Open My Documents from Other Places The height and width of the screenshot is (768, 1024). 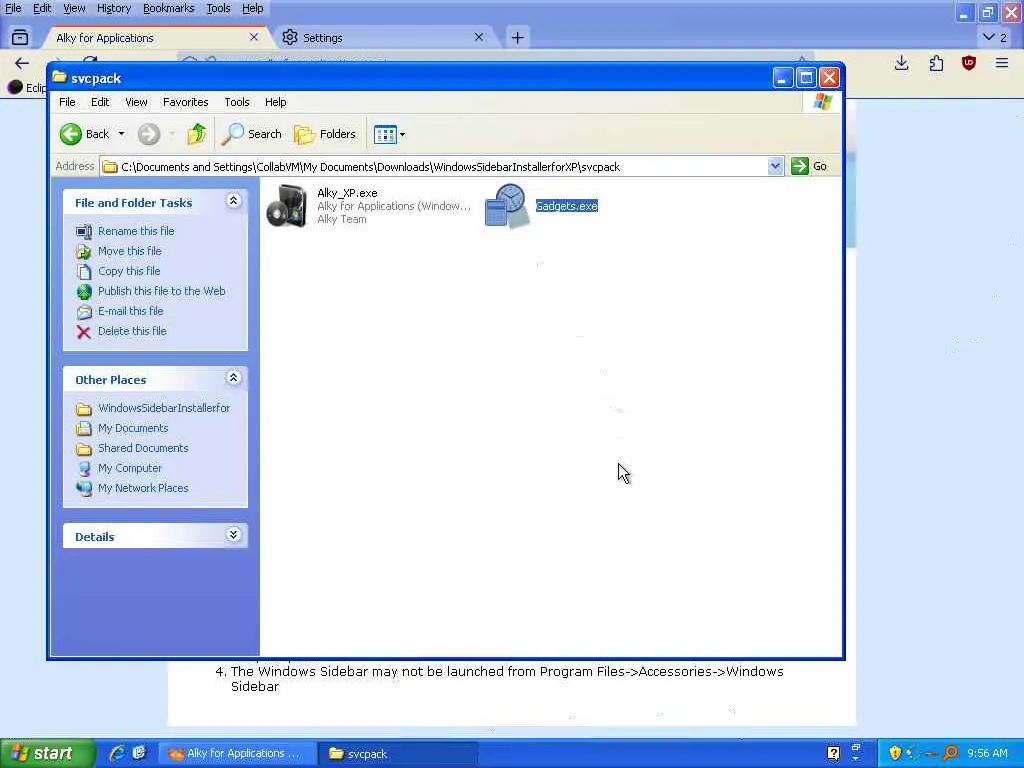pyautogui.click(x=133, y=428)
